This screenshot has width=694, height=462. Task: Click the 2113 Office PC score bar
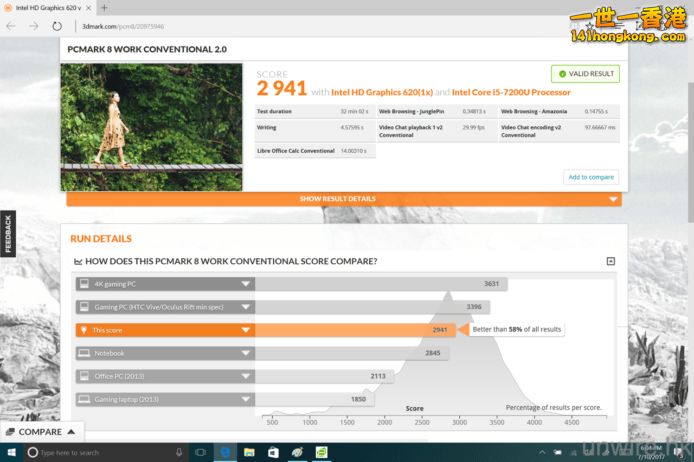pos(324,376)
